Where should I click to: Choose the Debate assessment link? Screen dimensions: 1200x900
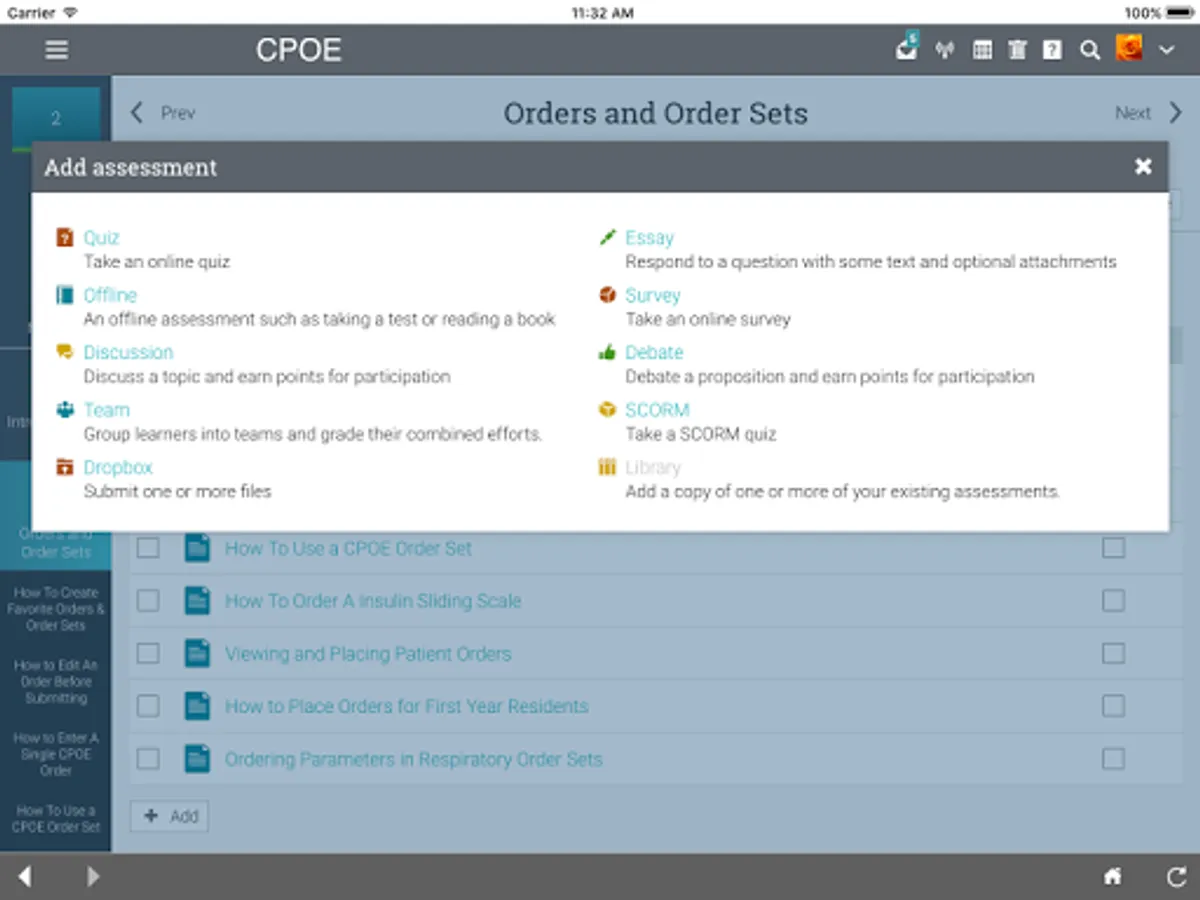(x=654, y=352)
